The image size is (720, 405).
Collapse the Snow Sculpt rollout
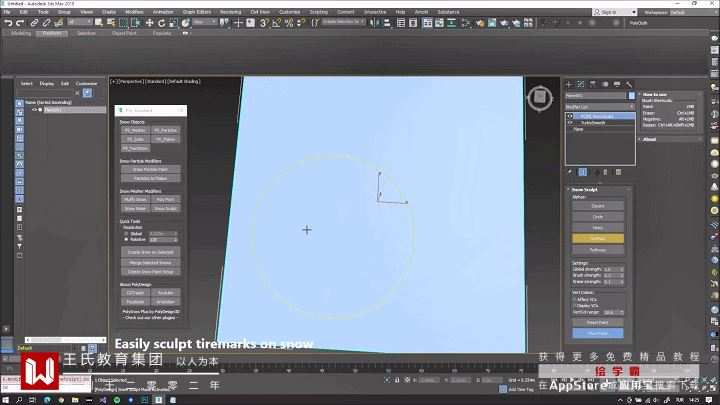(584, 190)
